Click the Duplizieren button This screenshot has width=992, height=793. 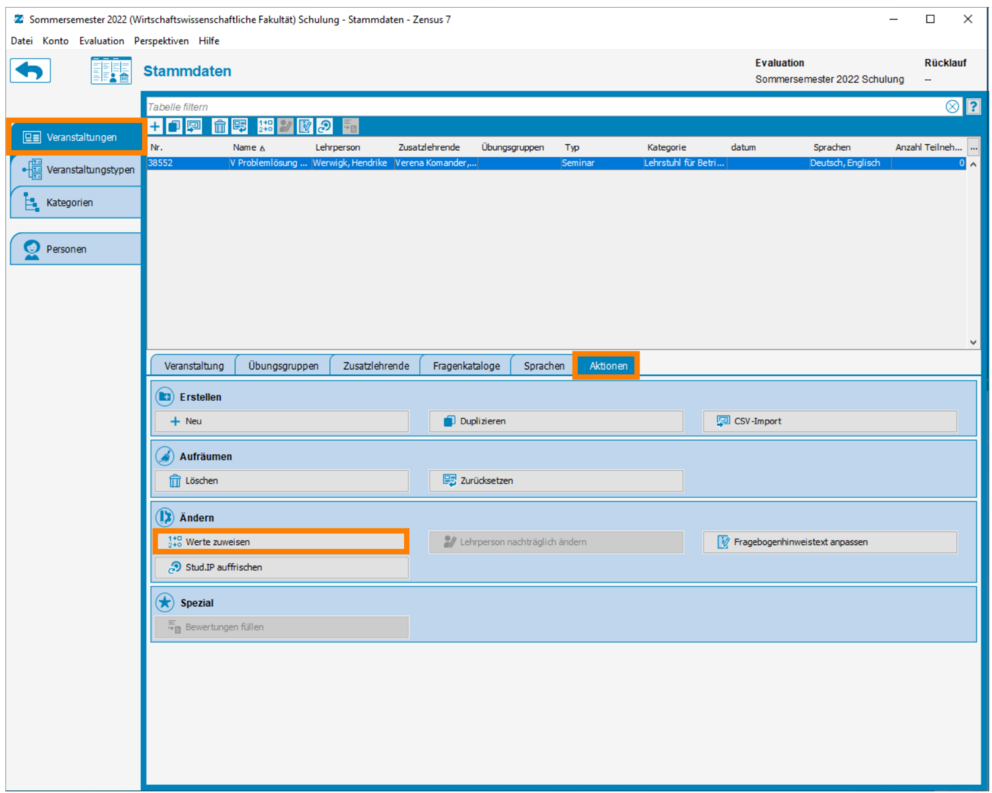coord(556,421)
